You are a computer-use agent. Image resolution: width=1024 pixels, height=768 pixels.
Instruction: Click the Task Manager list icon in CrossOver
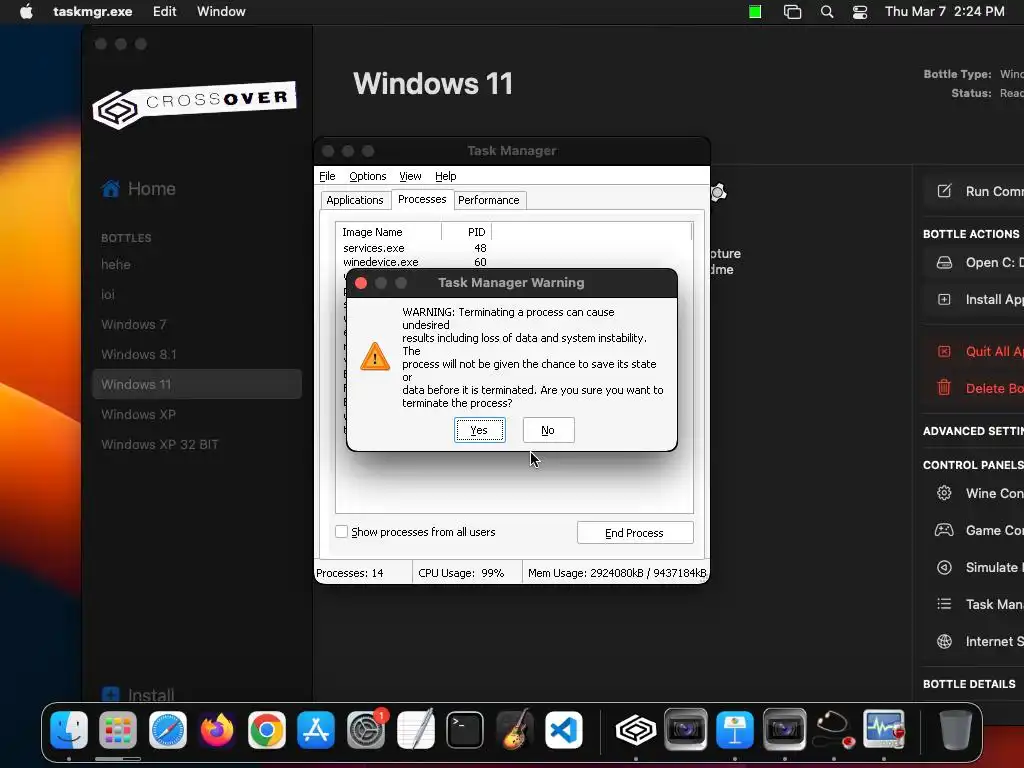(944, 604)
